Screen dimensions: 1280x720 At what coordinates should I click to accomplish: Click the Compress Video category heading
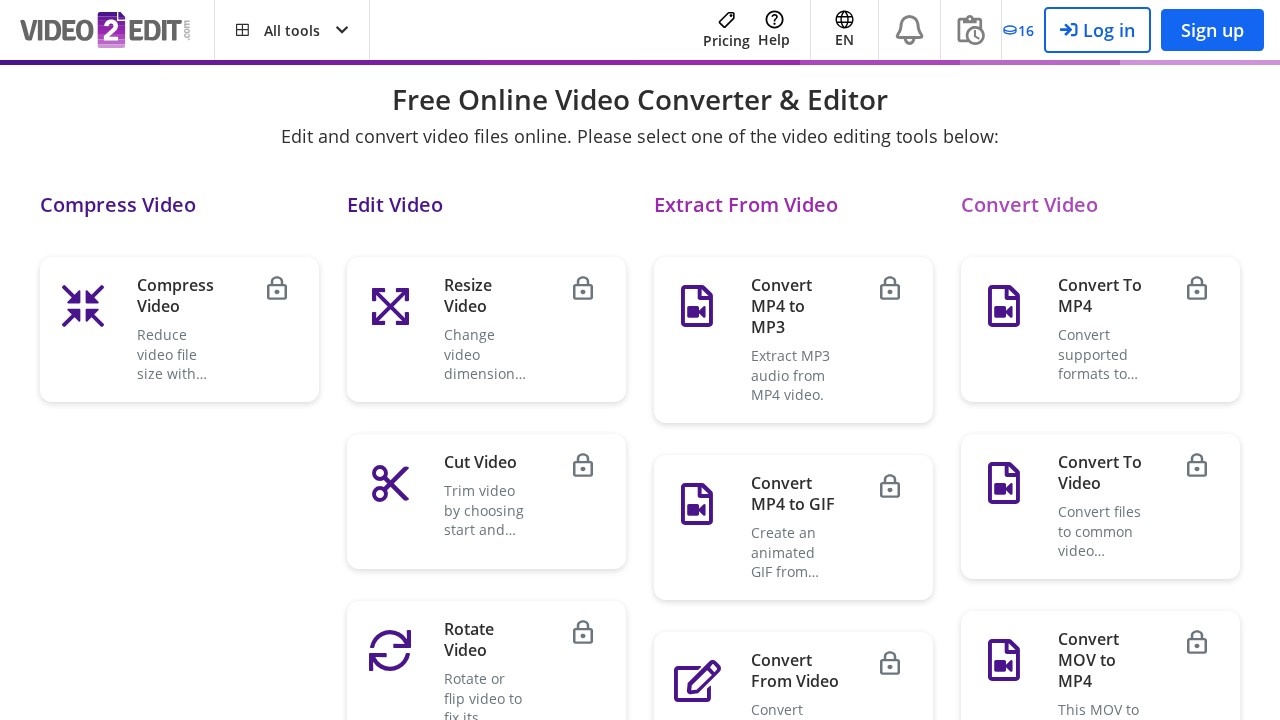pyautogui.click(x=118, y=205)
